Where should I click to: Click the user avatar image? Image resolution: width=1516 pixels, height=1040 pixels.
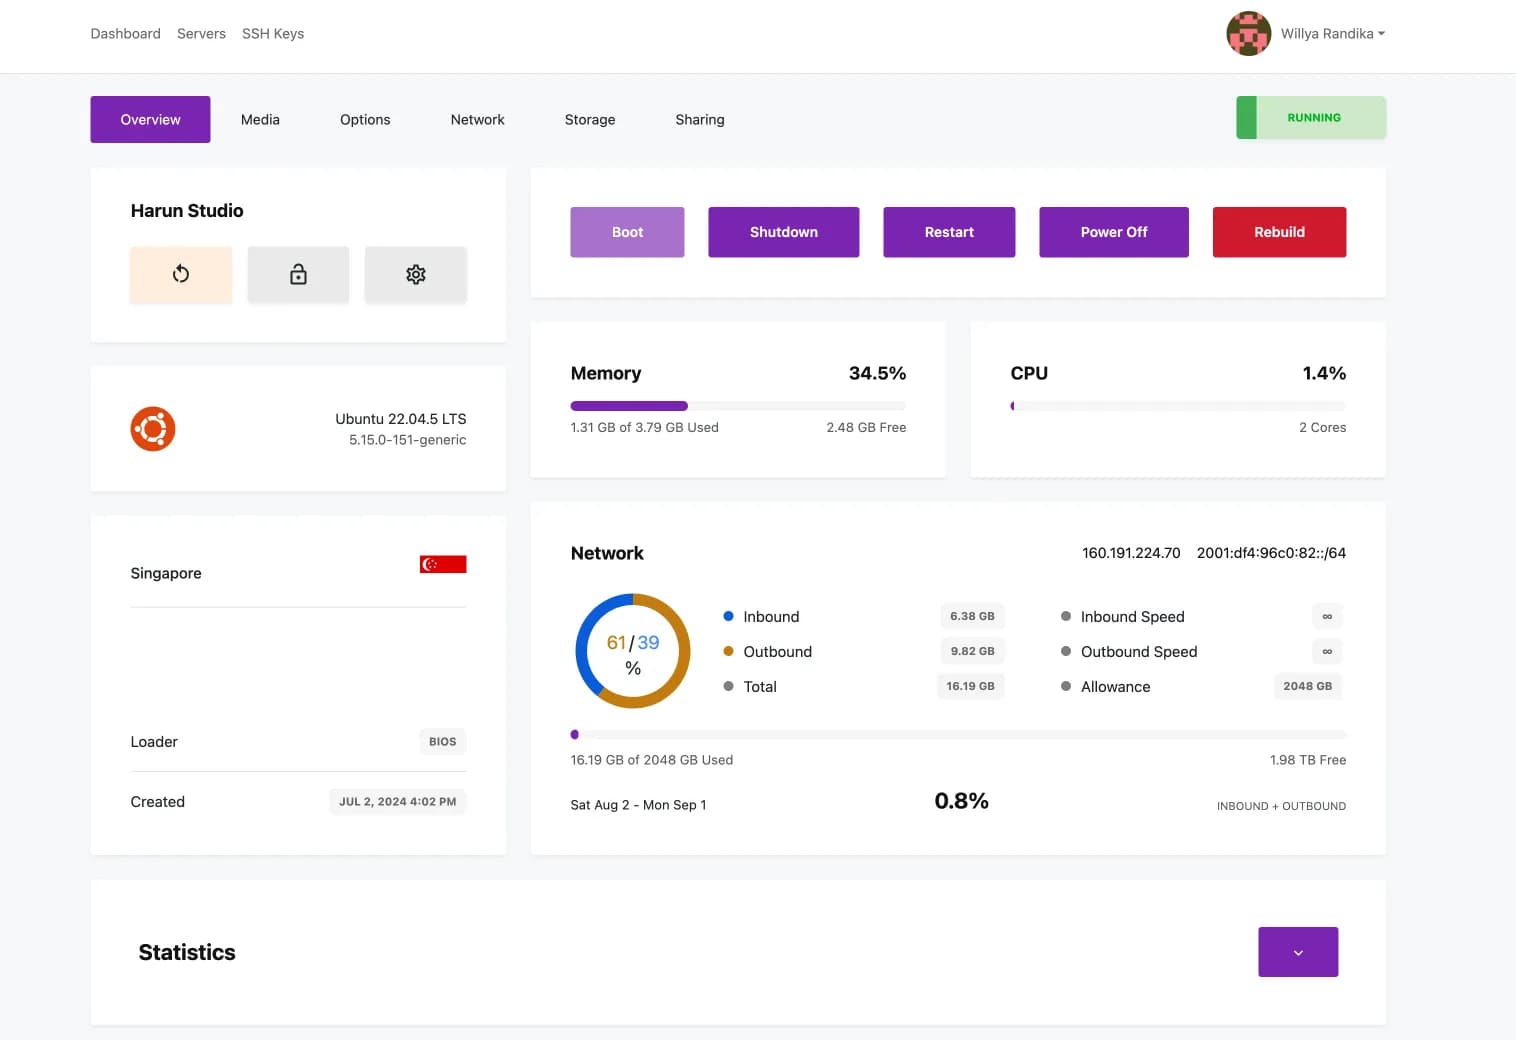point(1248,34)
